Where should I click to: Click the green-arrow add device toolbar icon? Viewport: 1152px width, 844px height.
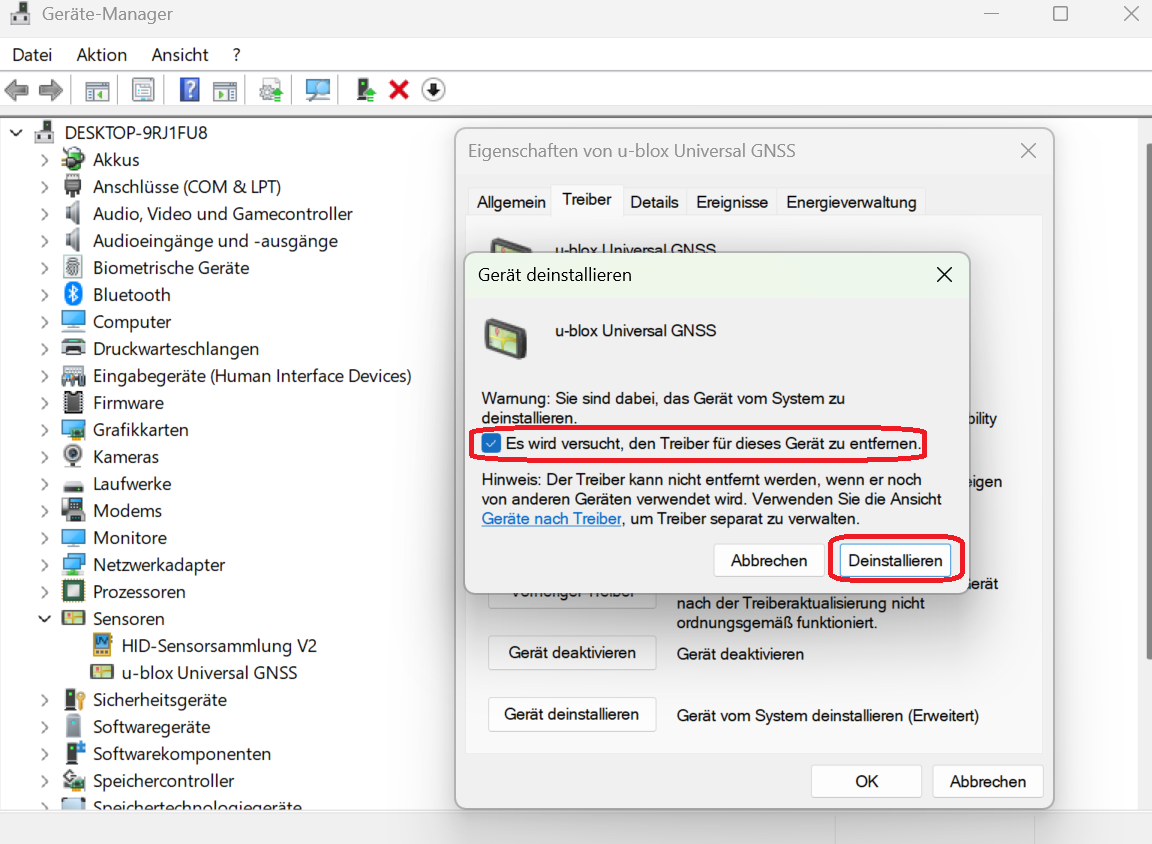(366, 90)
